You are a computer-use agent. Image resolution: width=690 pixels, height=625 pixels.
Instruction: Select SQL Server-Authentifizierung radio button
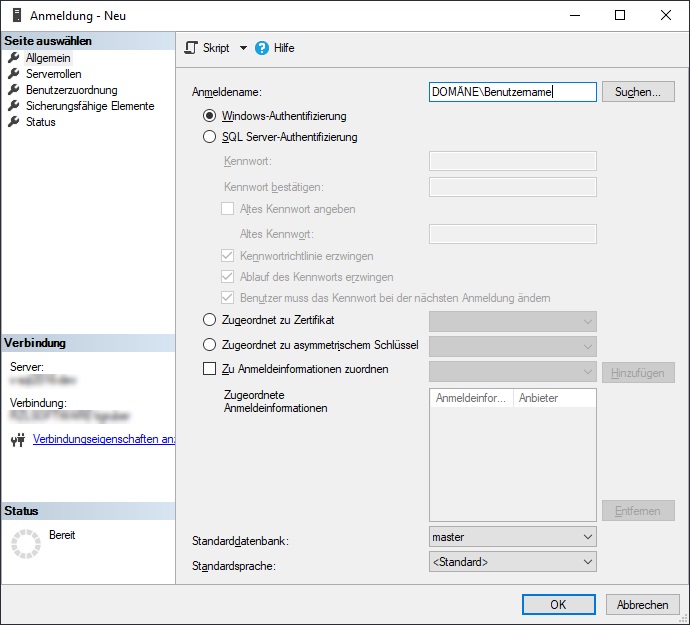tap(209, 137)
